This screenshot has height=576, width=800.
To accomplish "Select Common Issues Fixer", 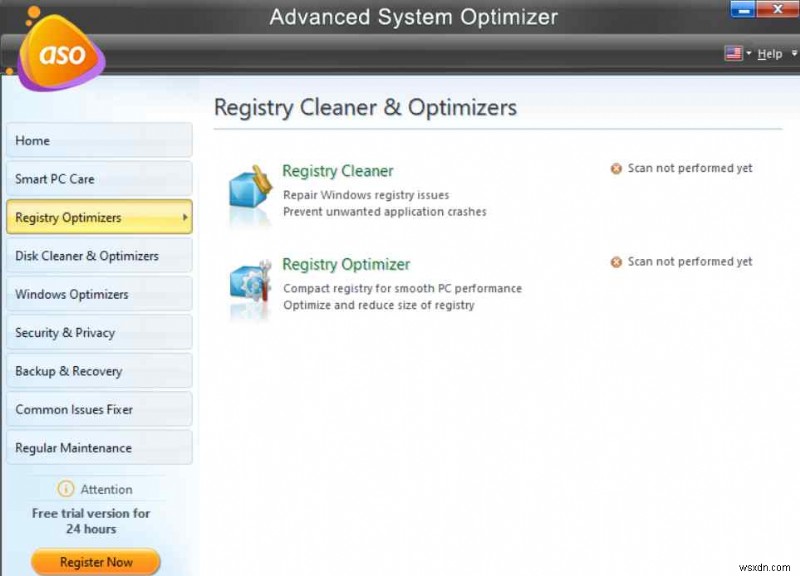I will [x=99, y=409].
